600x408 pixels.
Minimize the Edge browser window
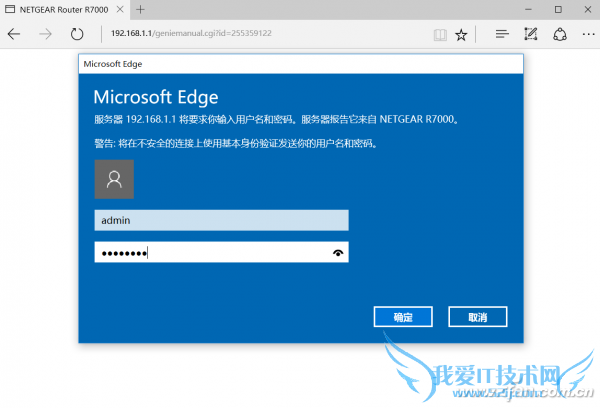(x=528, y=10)
